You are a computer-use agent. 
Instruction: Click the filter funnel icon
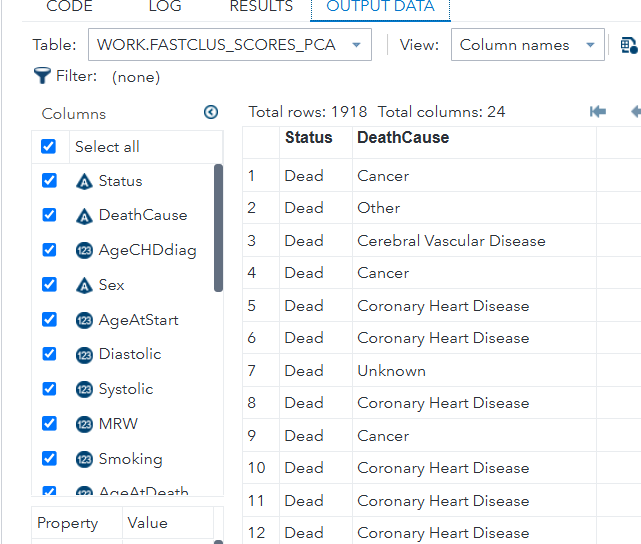coord(42,75)
